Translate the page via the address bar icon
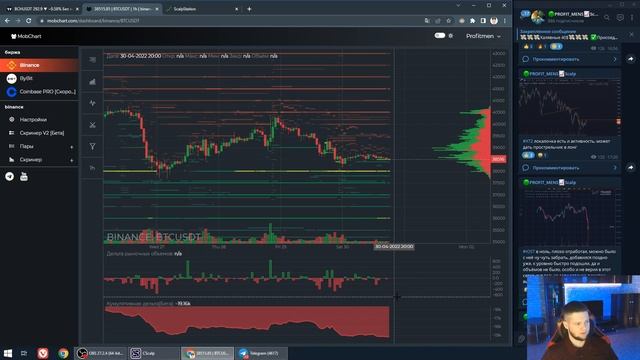 tap(427, 20)
